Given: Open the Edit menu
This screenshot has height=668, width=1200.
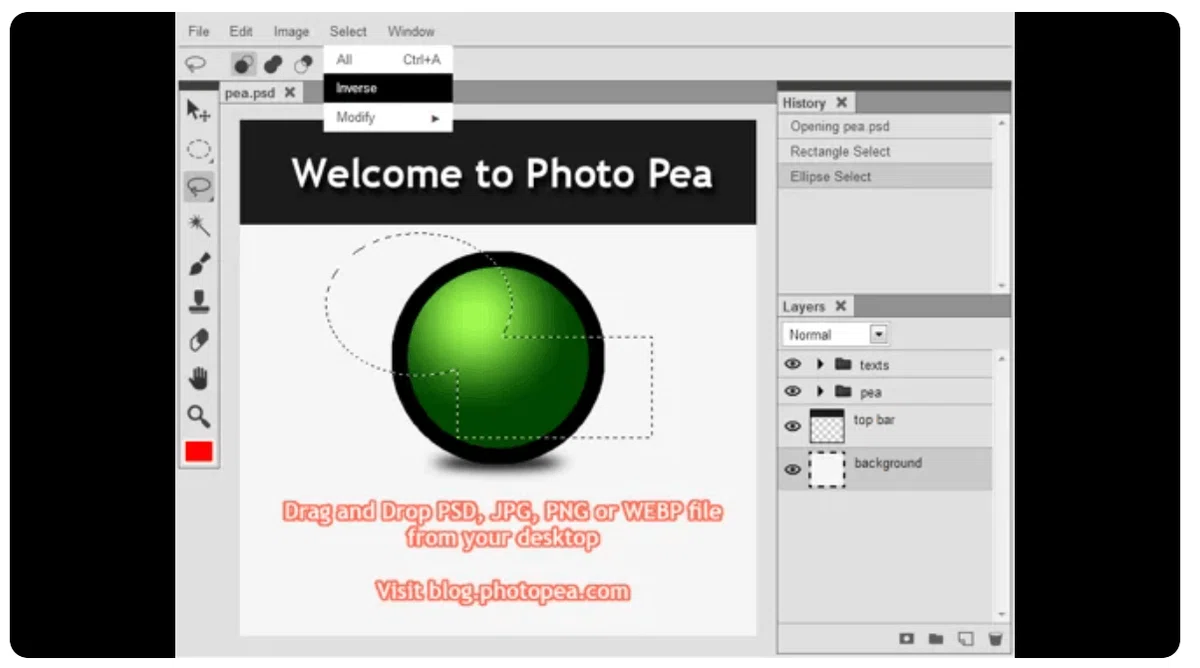Looking at the screenshot, I should [241, 31].
